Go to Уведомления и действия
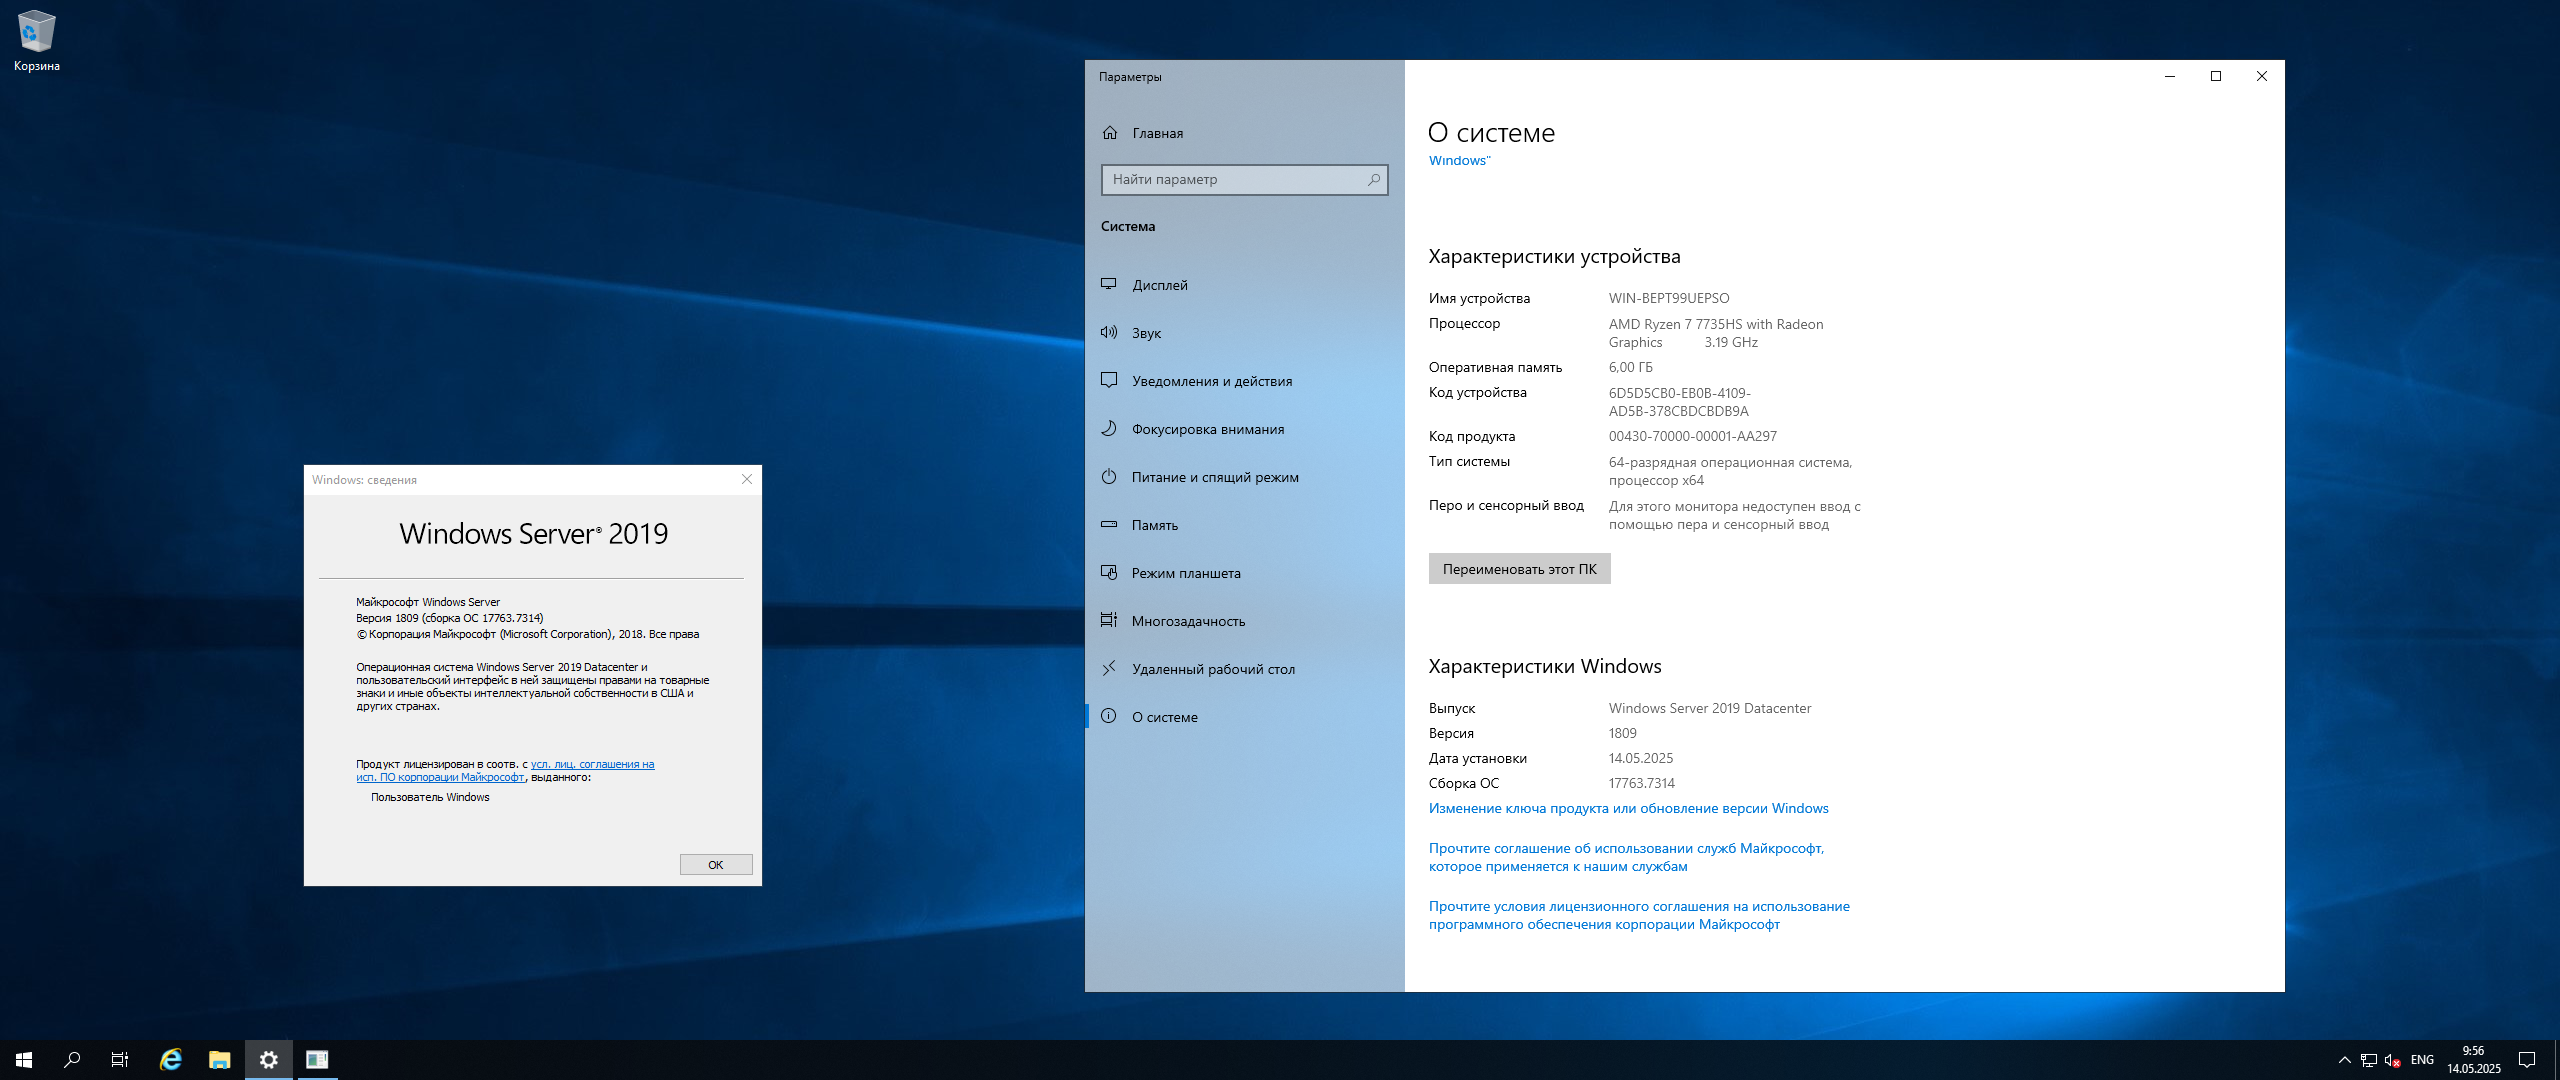 point(1245,381)
